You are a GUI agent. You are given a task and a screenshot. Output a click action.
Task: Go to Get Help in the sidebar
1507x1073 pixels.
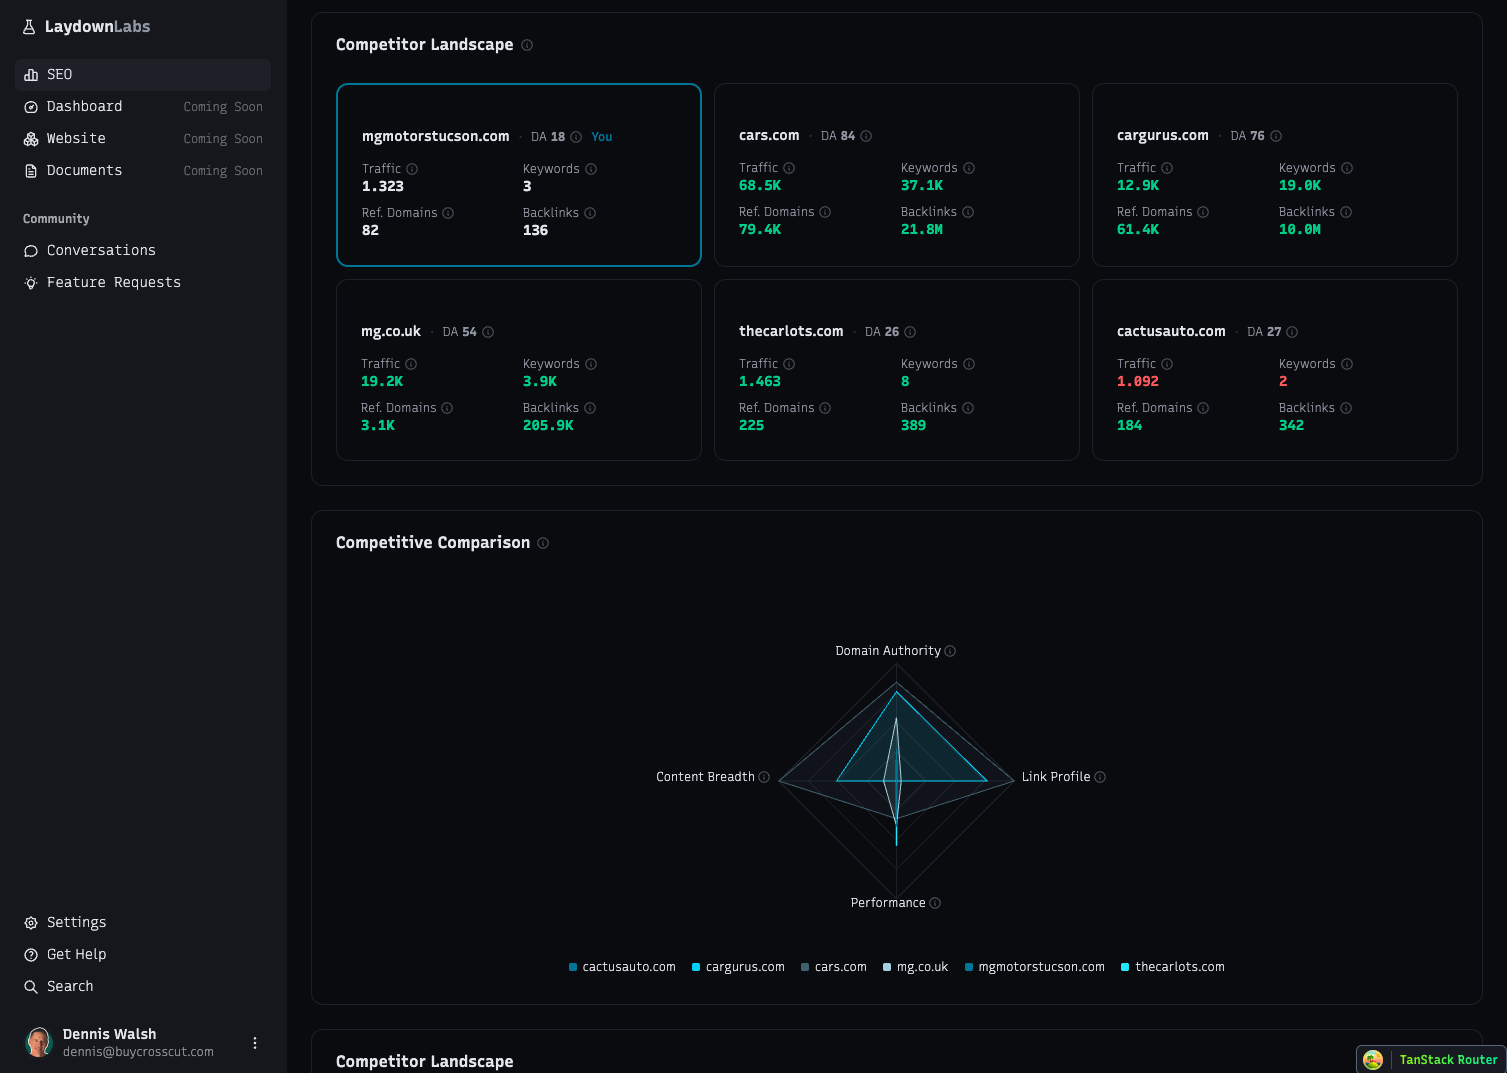click(x=76, y=955)
